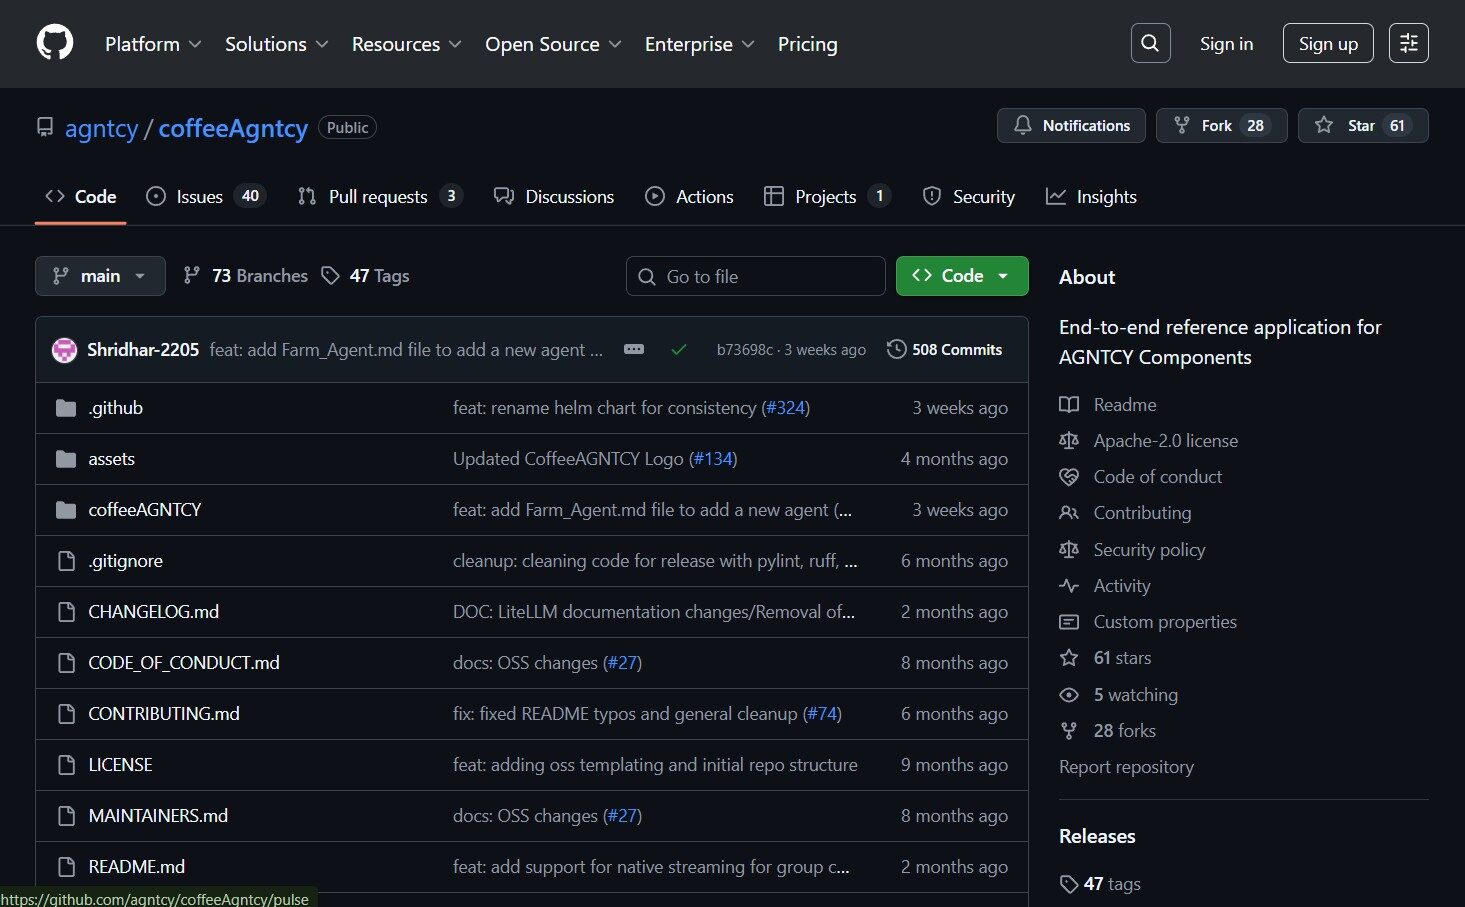The image size is (1465, 907).
Task: Click Shridhar-2205 avatar image
Action: pyautogui.click(x=65, y=350)
